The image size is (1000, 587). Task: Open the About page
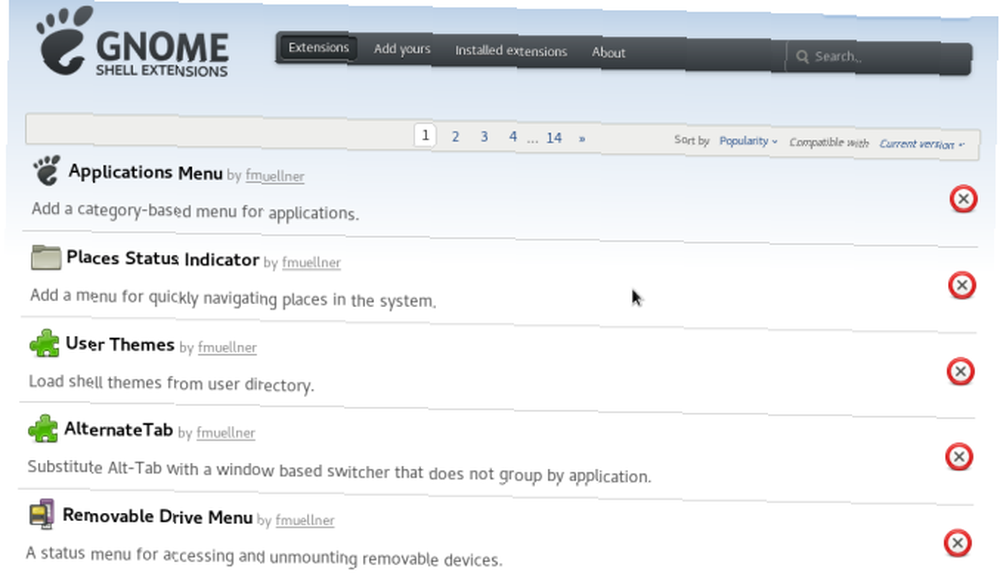608,52
